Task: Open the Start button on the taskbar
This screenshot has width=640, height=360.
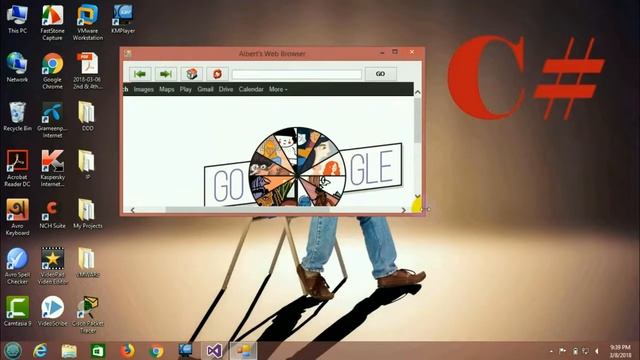Action: pos(13,351)
